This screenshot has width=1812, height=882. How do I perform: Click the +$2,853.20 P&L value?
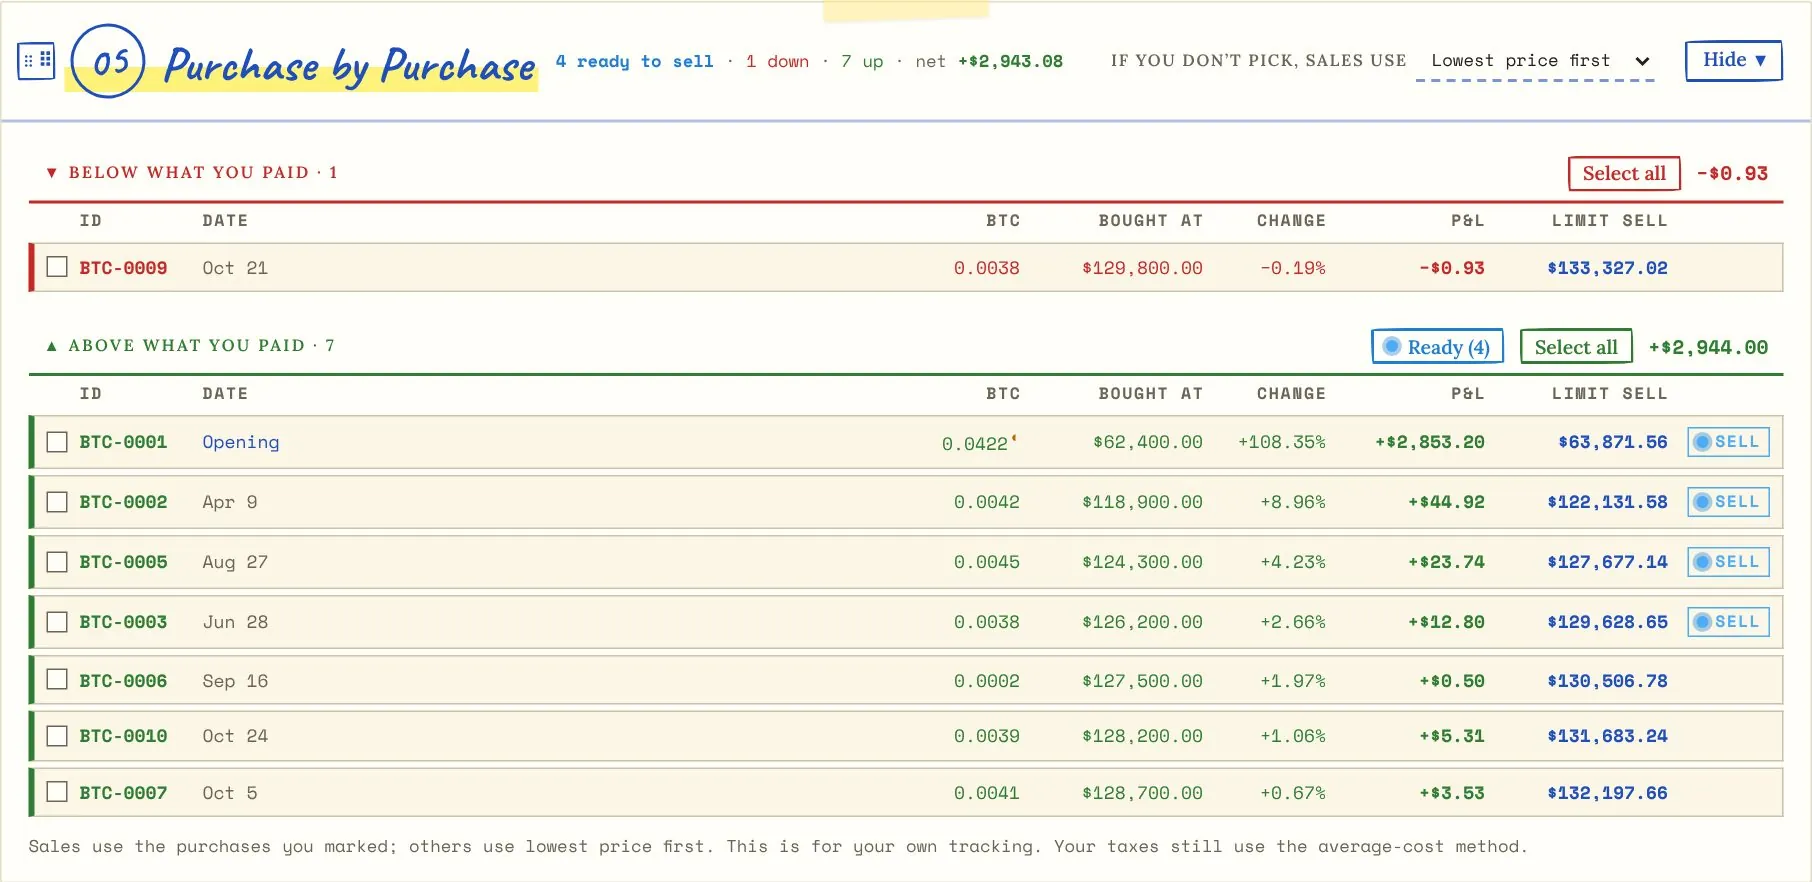tap(1430, 442)
